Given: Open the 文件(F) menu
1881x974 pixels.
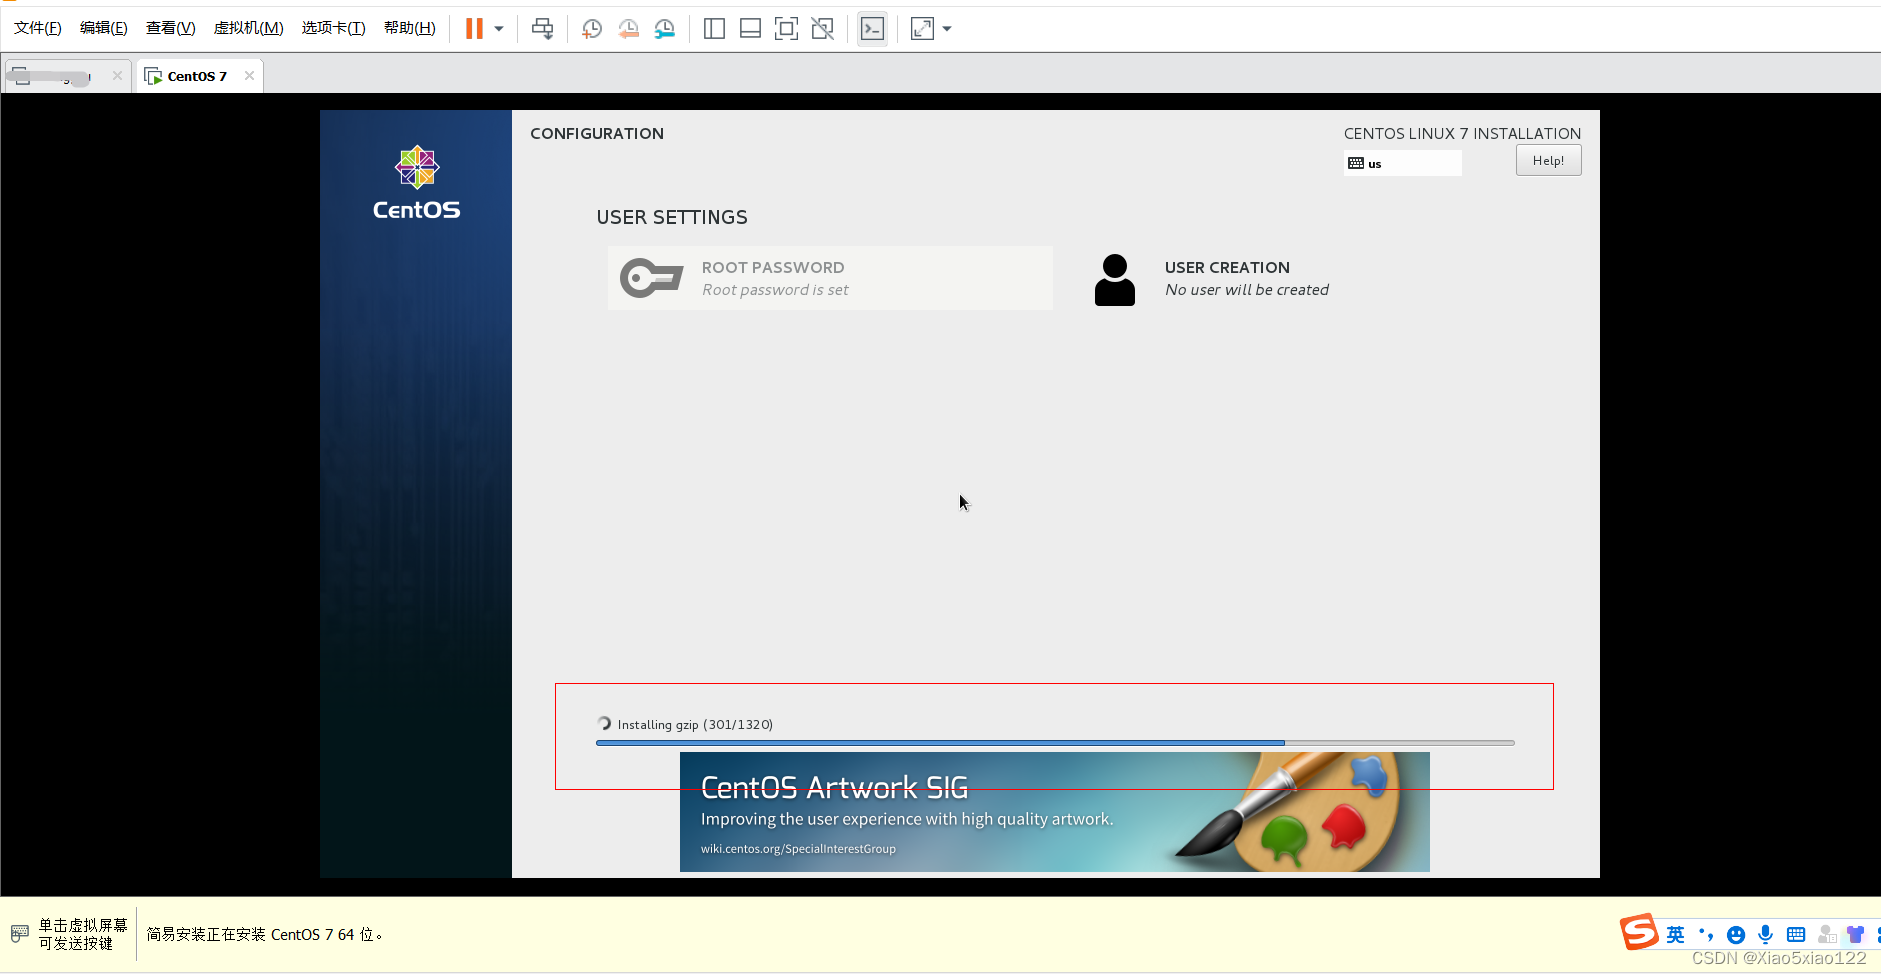Looking at the screenshot, I should [38, 28].
